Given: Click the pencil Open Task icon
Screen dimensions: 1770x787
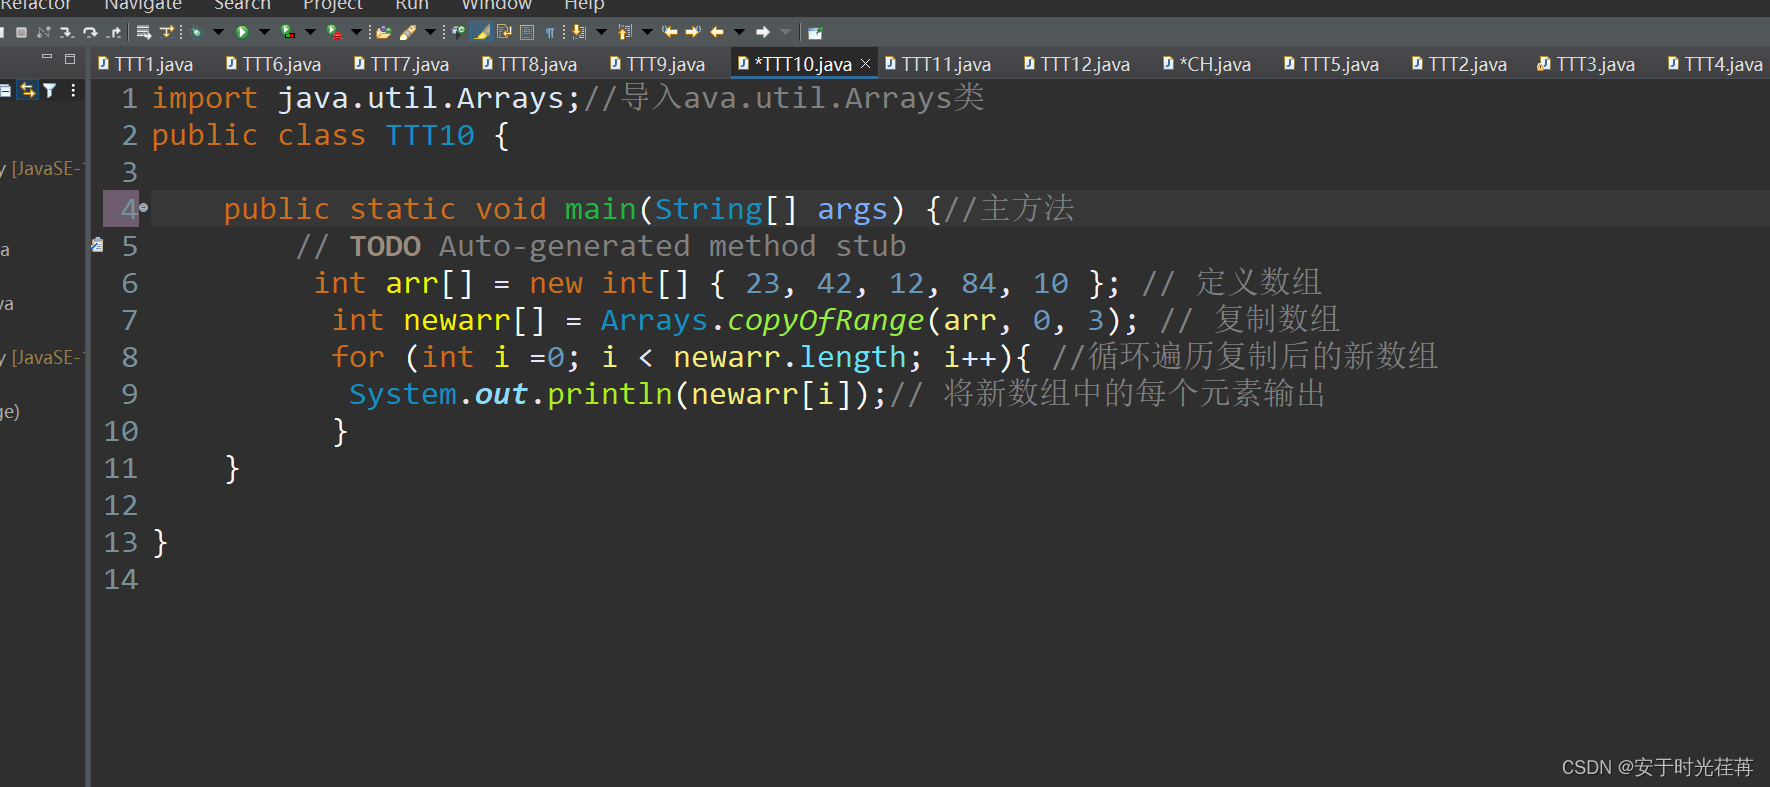Looking at the screenshot, I should [x=407, y=32].
